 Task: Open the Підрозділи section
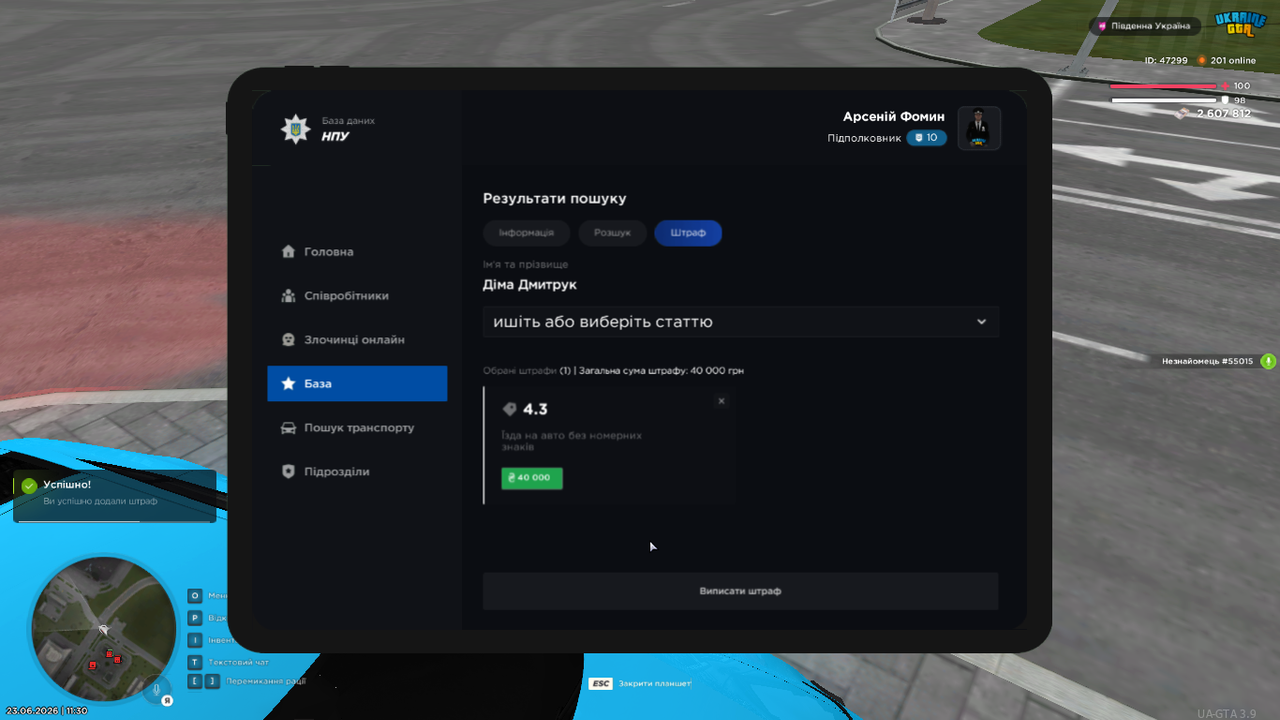[x=357, y=472]
